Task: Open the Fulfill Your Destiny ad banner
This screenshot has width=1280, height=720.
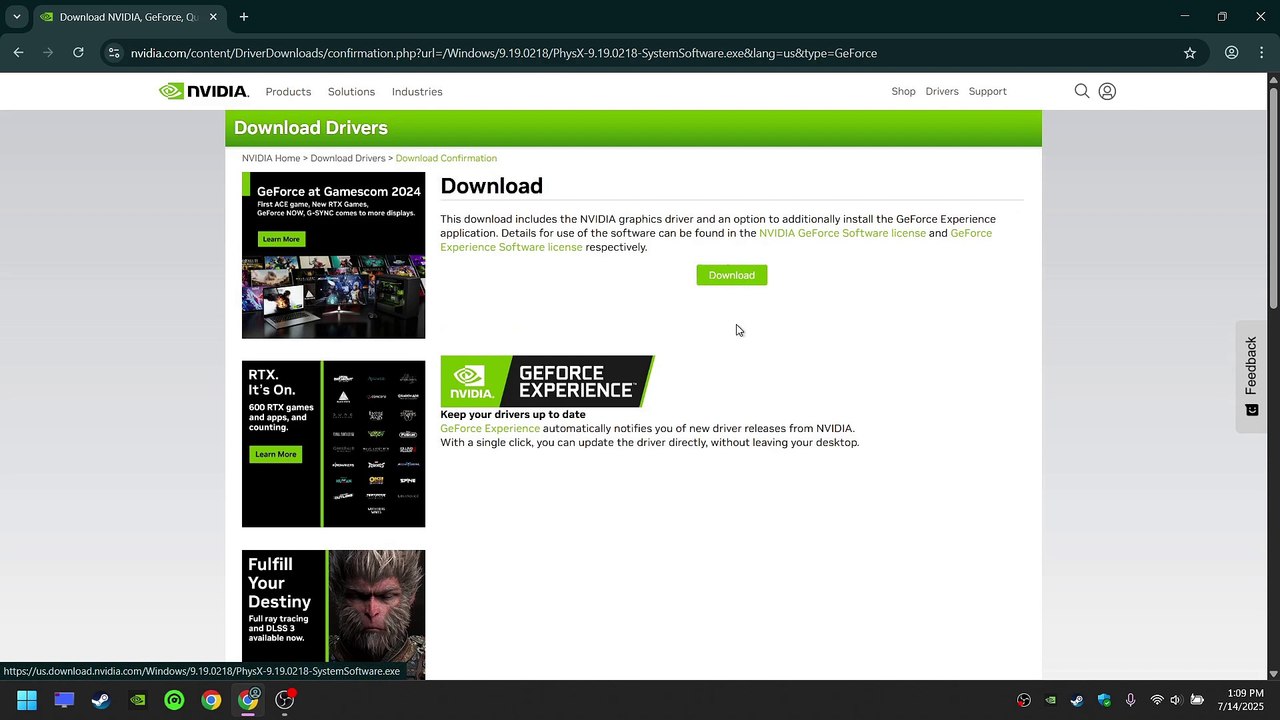Action: point(333,614)
